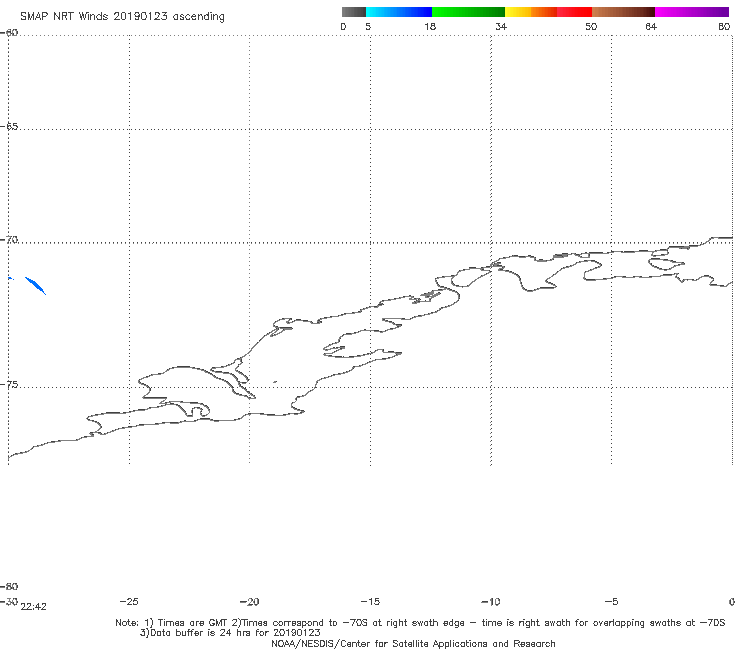Image resolution: width=740 pixels, height=650 pixels.
Task: Select the gray segment of the wind colorbar
Action: (353, 12)
